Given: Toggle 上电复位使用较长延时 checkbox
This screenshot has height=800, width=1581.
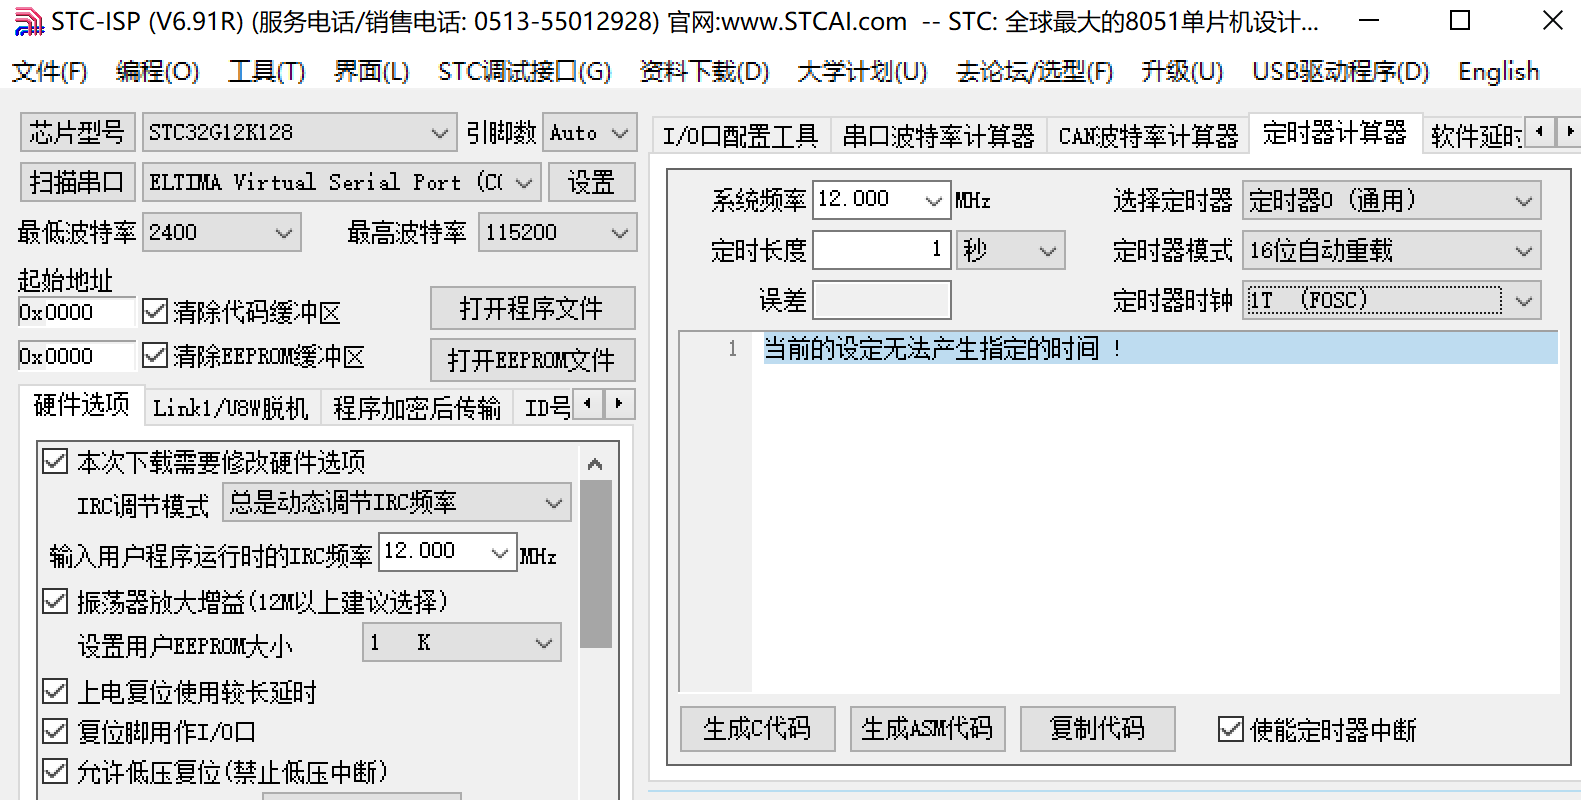Looking at the screenshot, I should coord(54,691).
